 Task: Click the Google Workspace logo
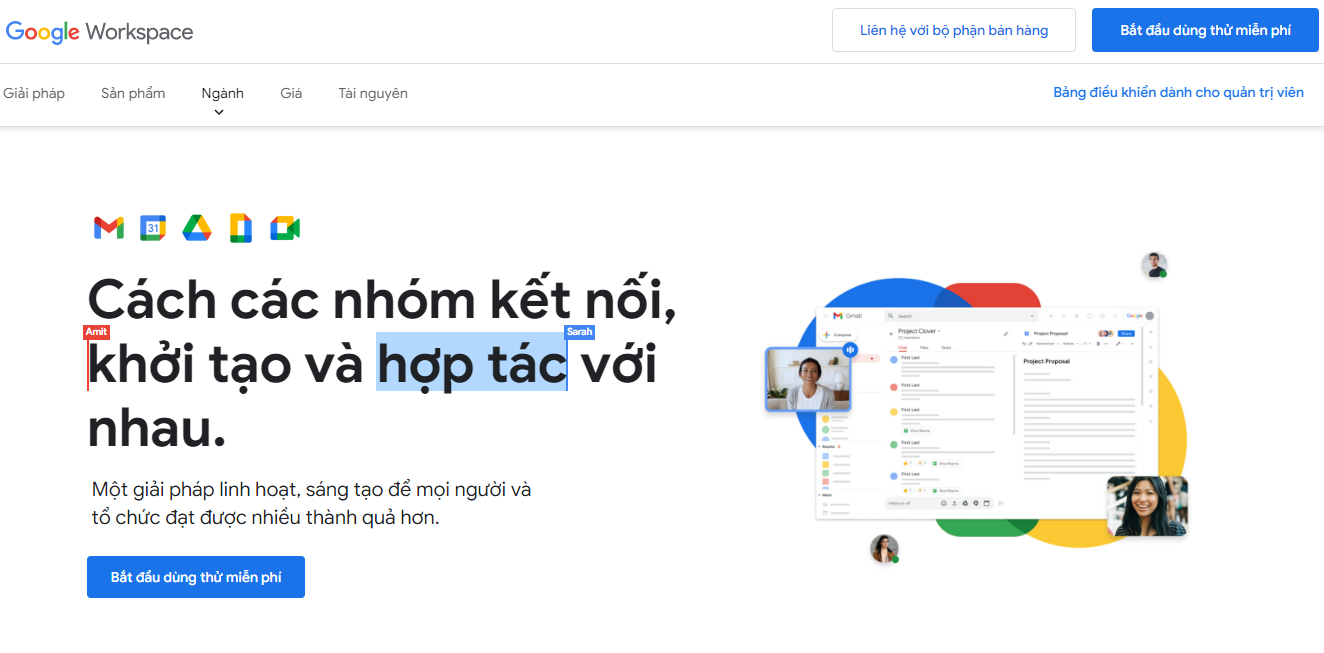(99, 31)
